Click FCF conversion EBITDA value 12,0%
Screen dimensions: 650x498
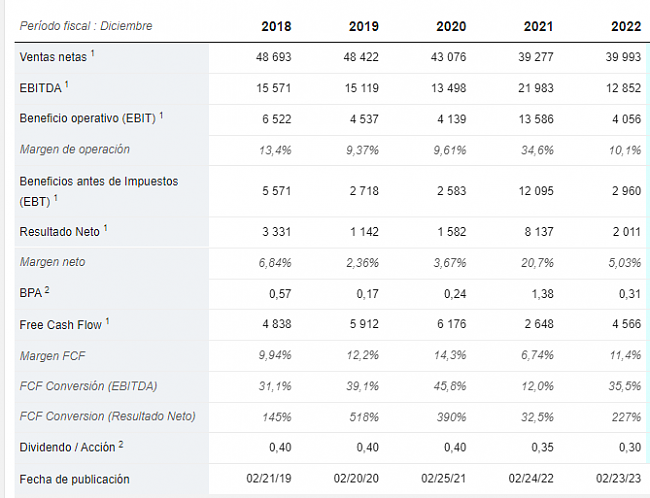coord(537,386)
